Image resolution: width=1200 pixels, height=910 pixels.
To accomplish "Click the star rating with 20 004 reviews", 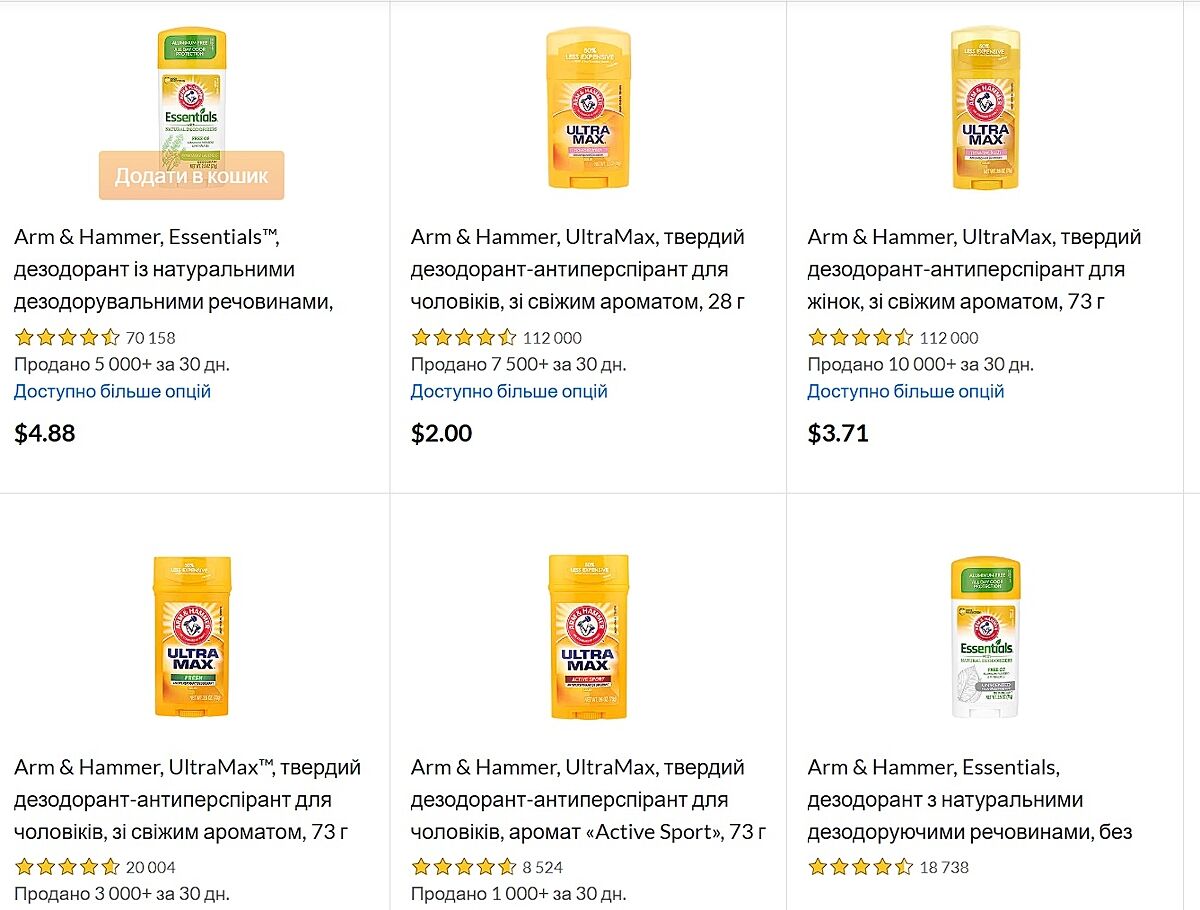I will click(68, 867).
